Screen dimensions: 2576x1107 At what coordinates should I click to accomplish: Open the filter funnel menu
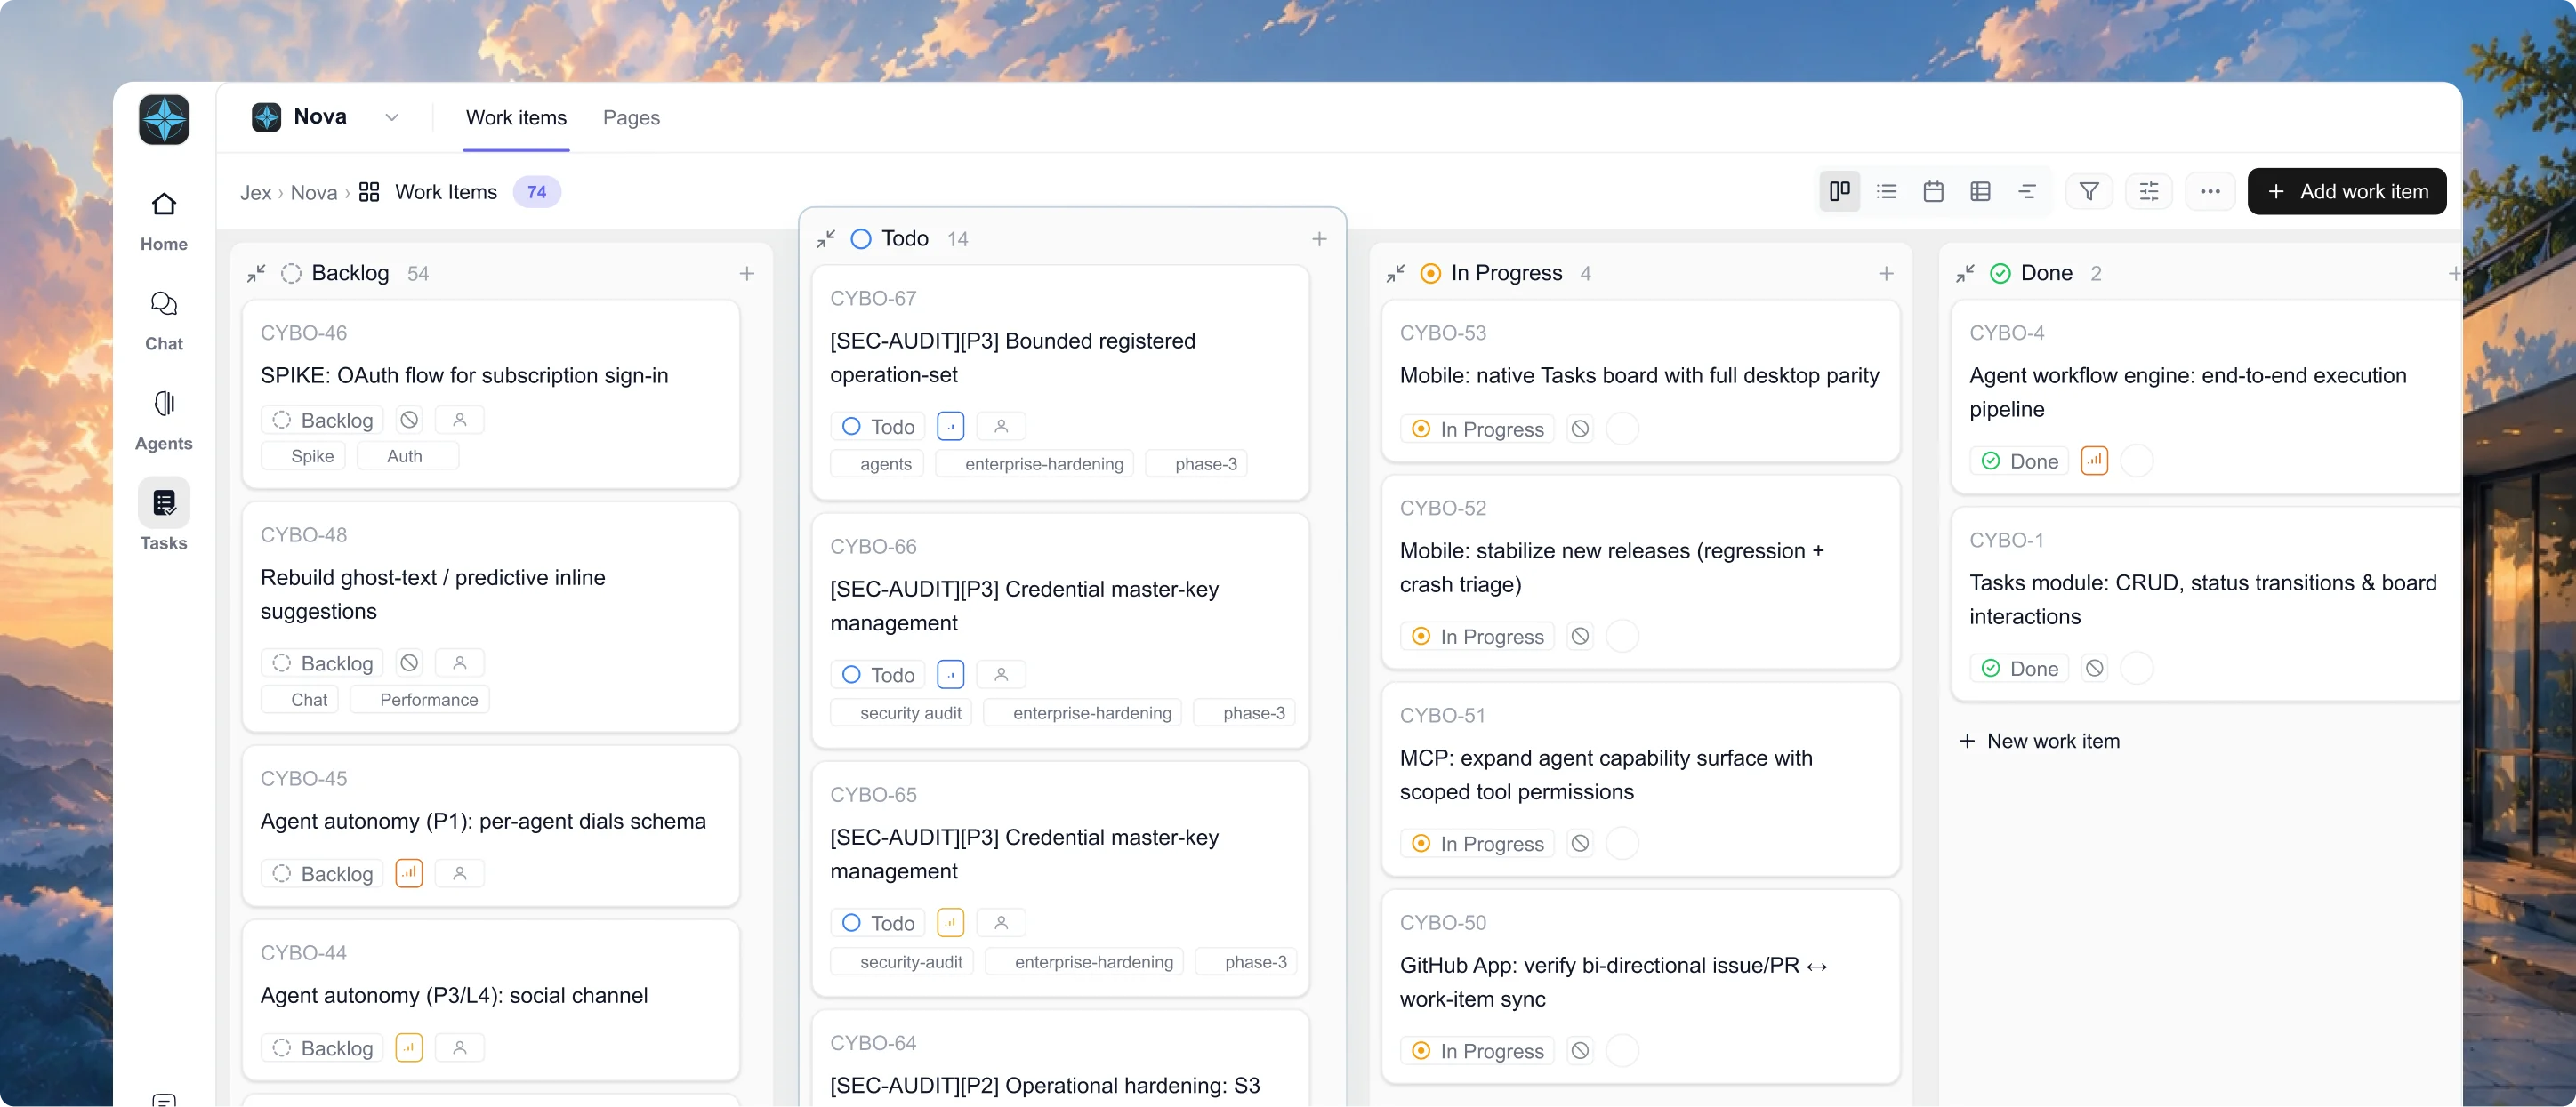pyautogui.click(x=2089, y=191)
